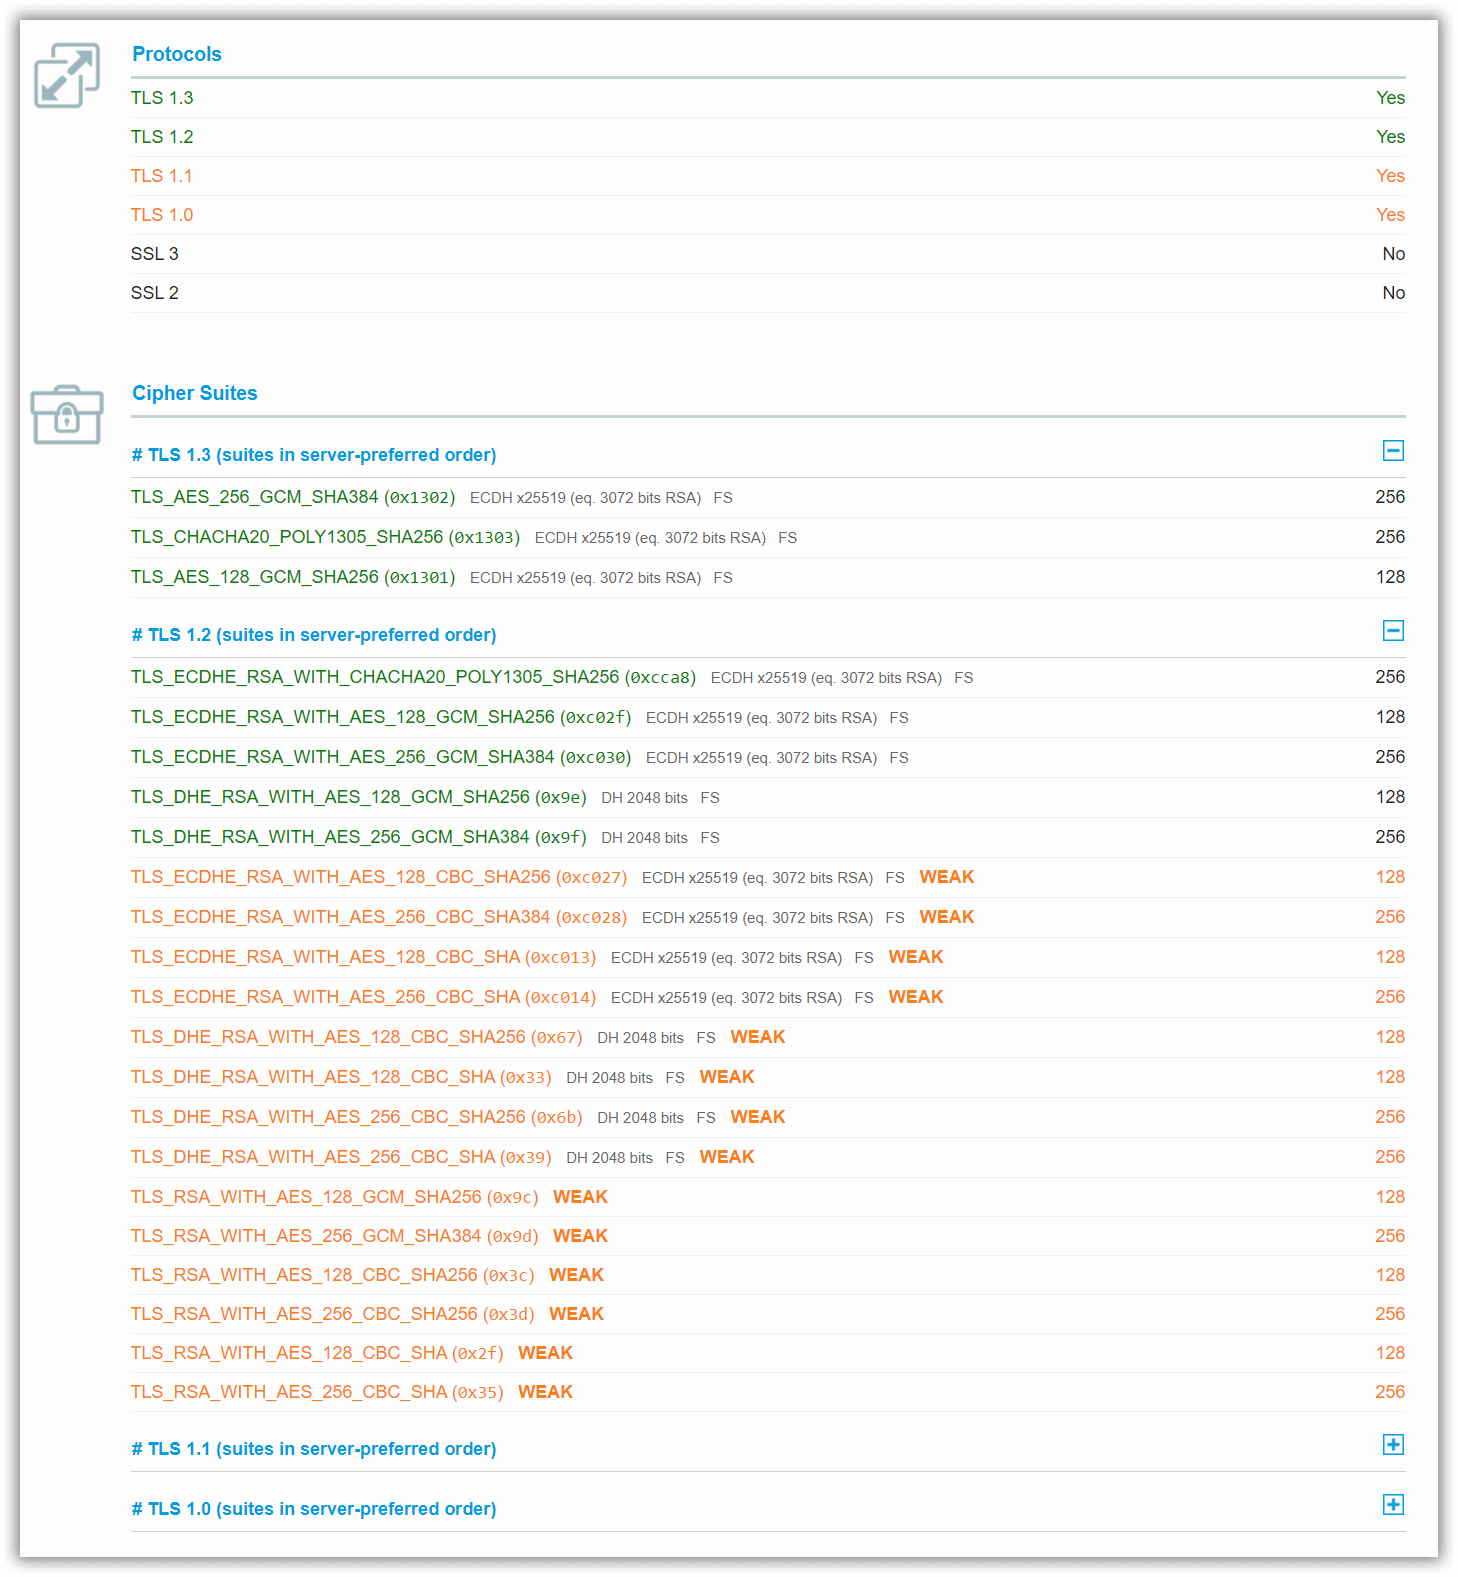Viewport: 1458px width, 1577px height.
Task: Click the '# TLS 1.2 (suites in server-preferred order)' heading
Action: point(314,635)
